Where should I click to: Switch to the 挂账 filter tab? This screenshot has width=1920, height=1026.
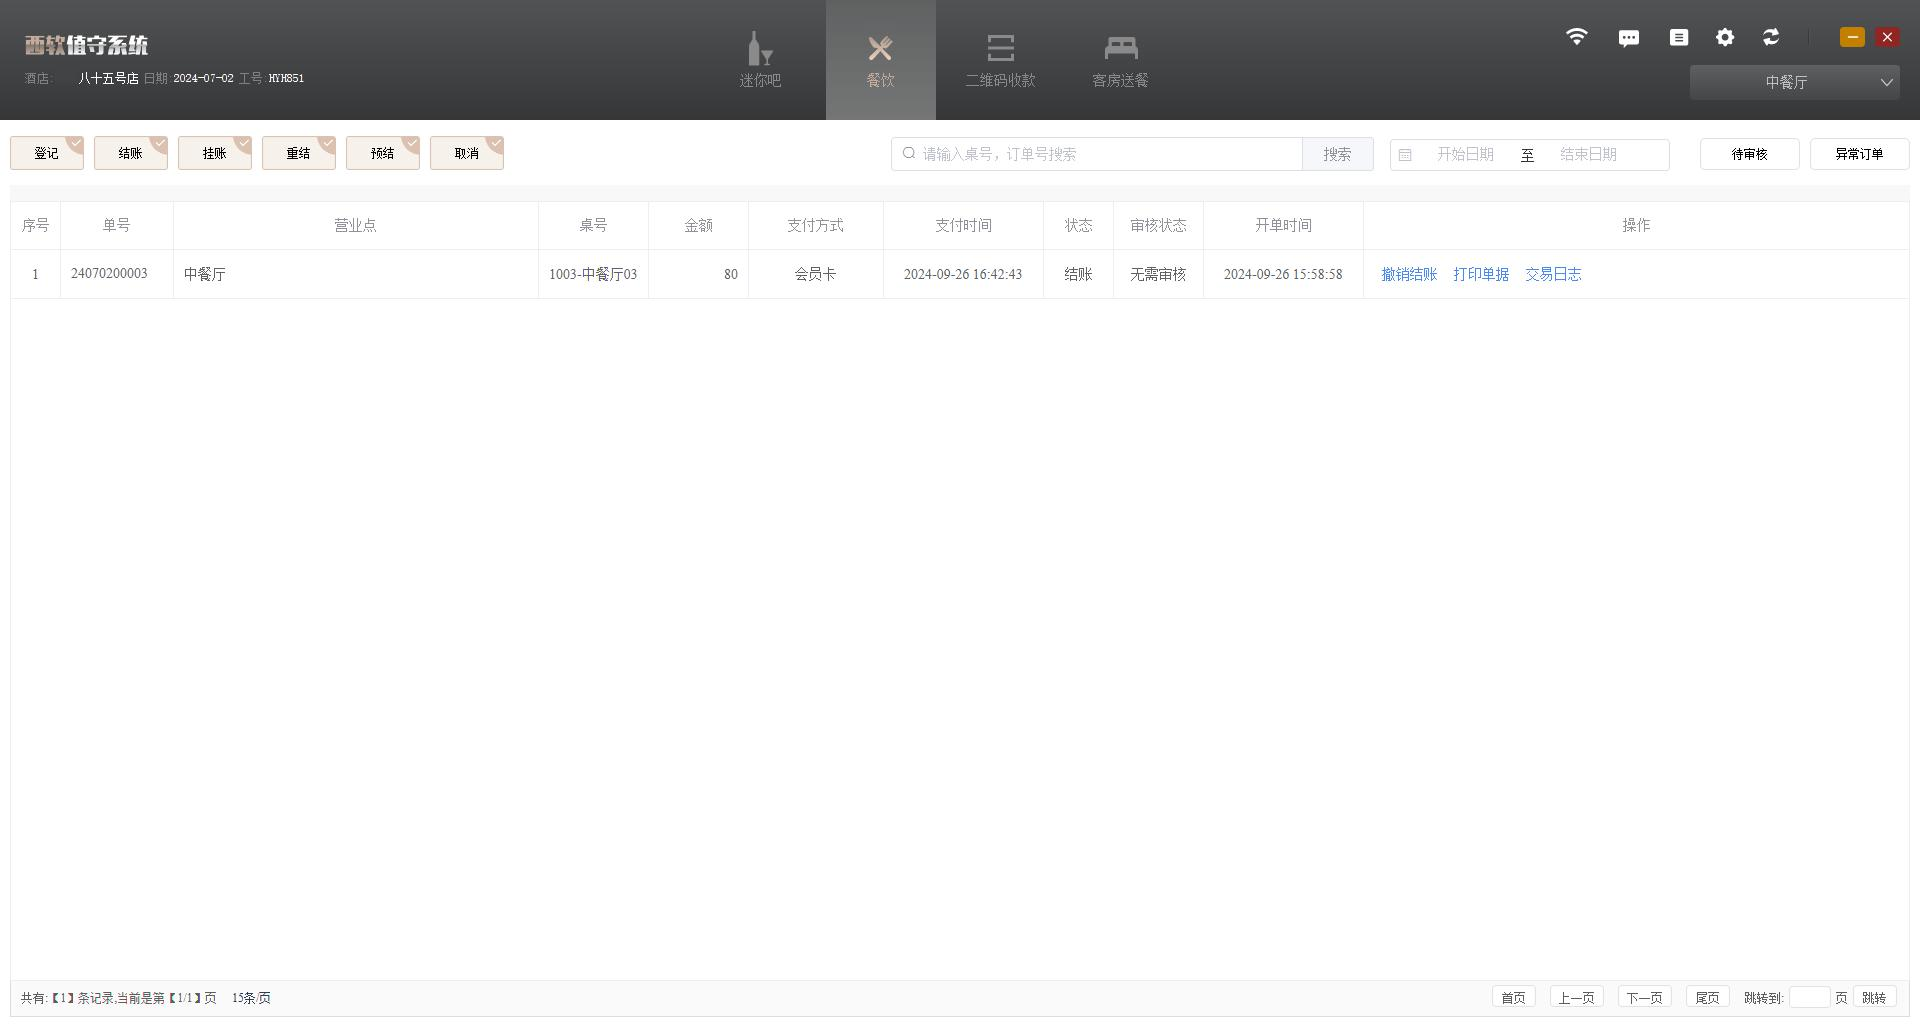point(214,153)
